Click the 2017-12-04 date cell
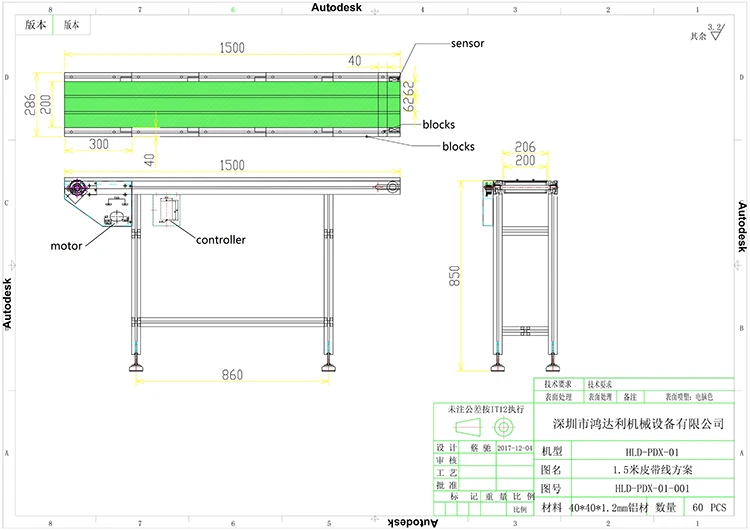 pos(510,450)
